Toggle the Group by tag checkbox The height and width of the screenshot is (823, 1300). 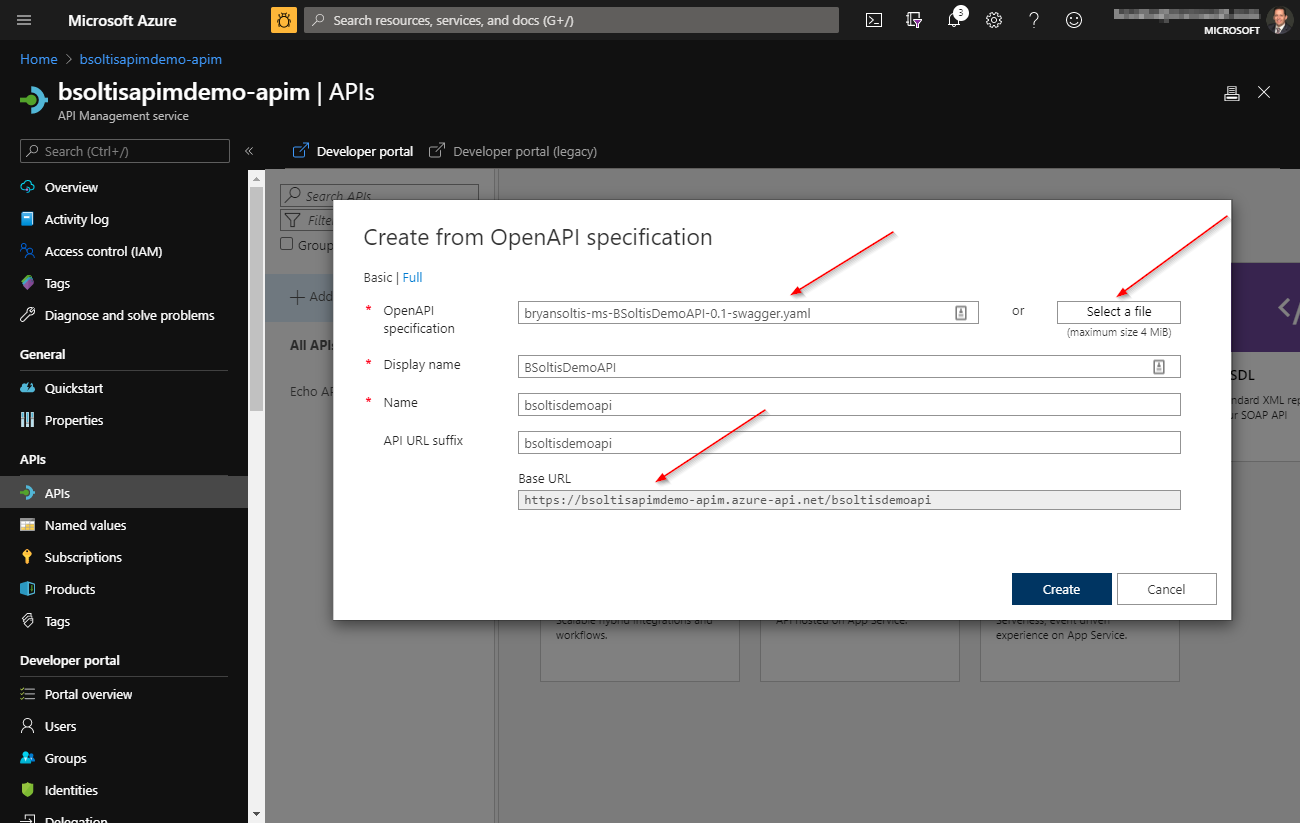coord(287,244)
